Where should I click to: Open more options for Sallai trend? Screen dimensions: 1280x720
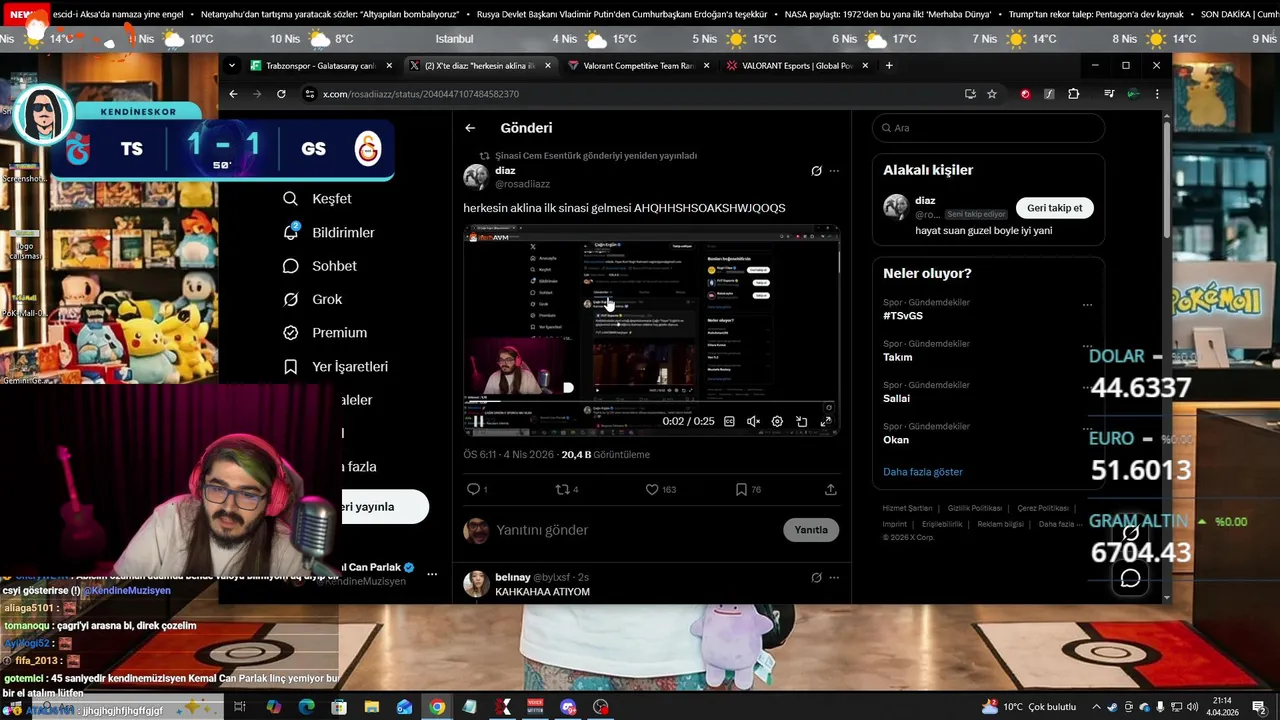[1087, 388]
